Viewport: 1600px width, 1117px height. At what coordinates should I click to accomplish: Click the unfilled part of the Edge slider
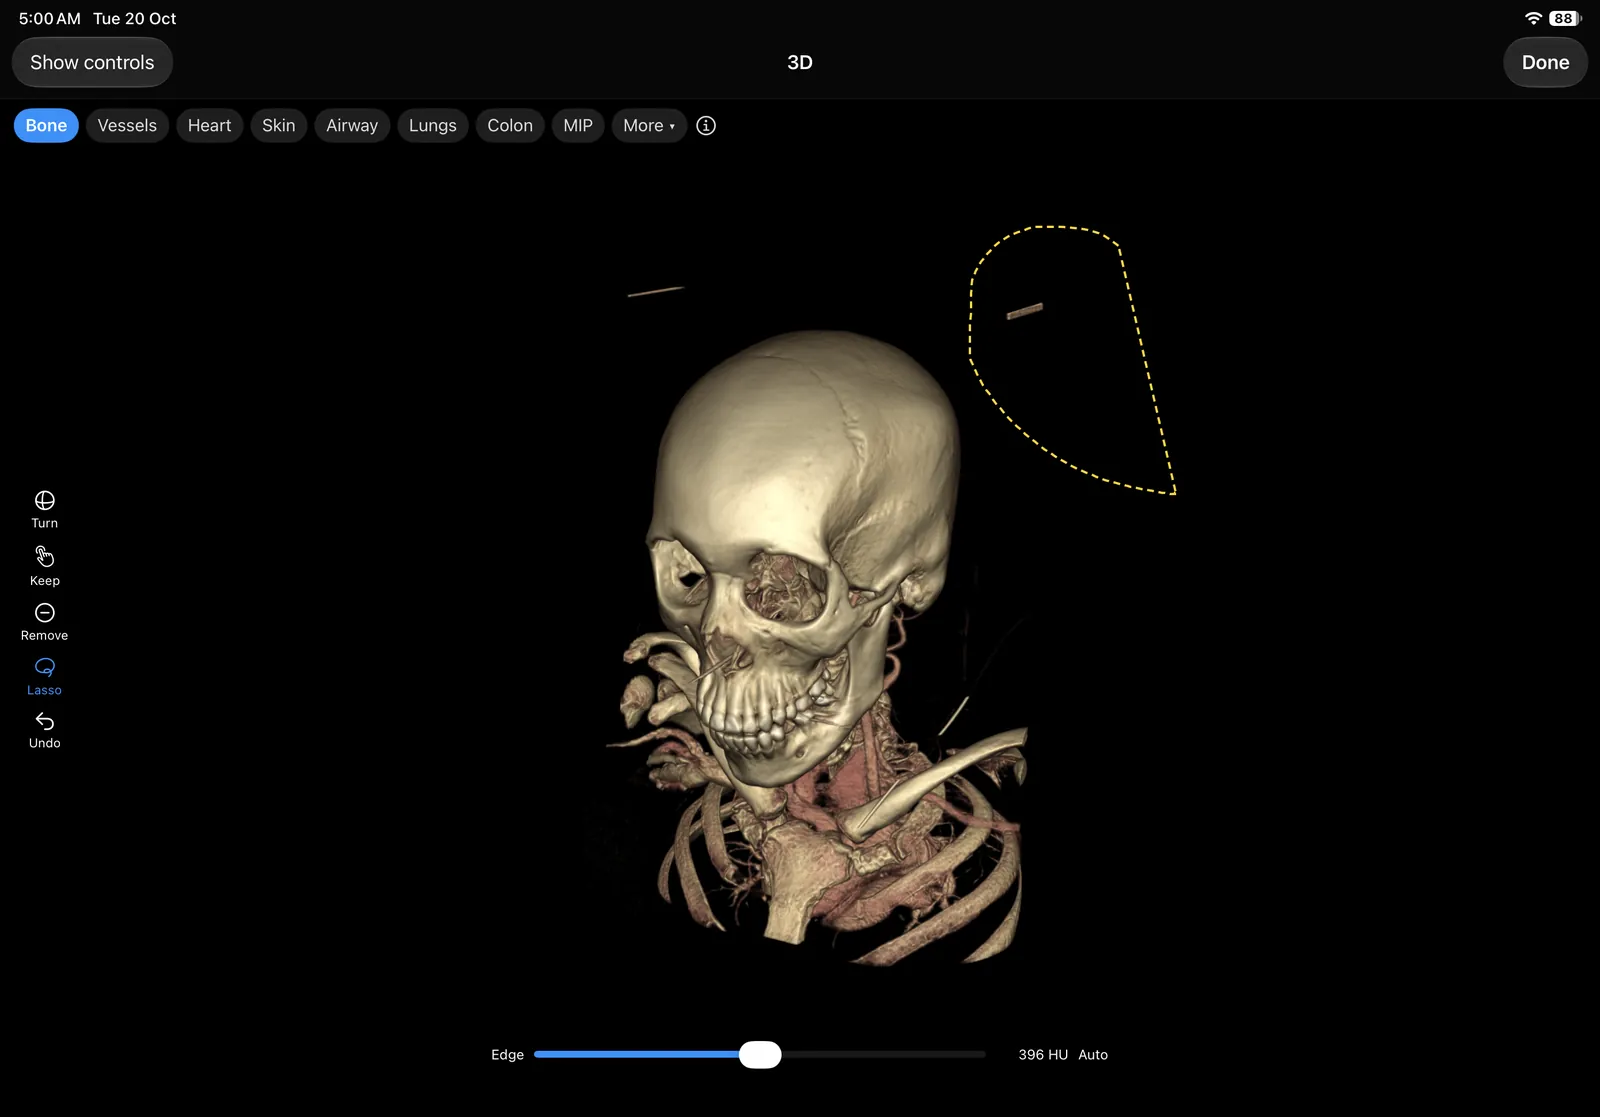883,1054
